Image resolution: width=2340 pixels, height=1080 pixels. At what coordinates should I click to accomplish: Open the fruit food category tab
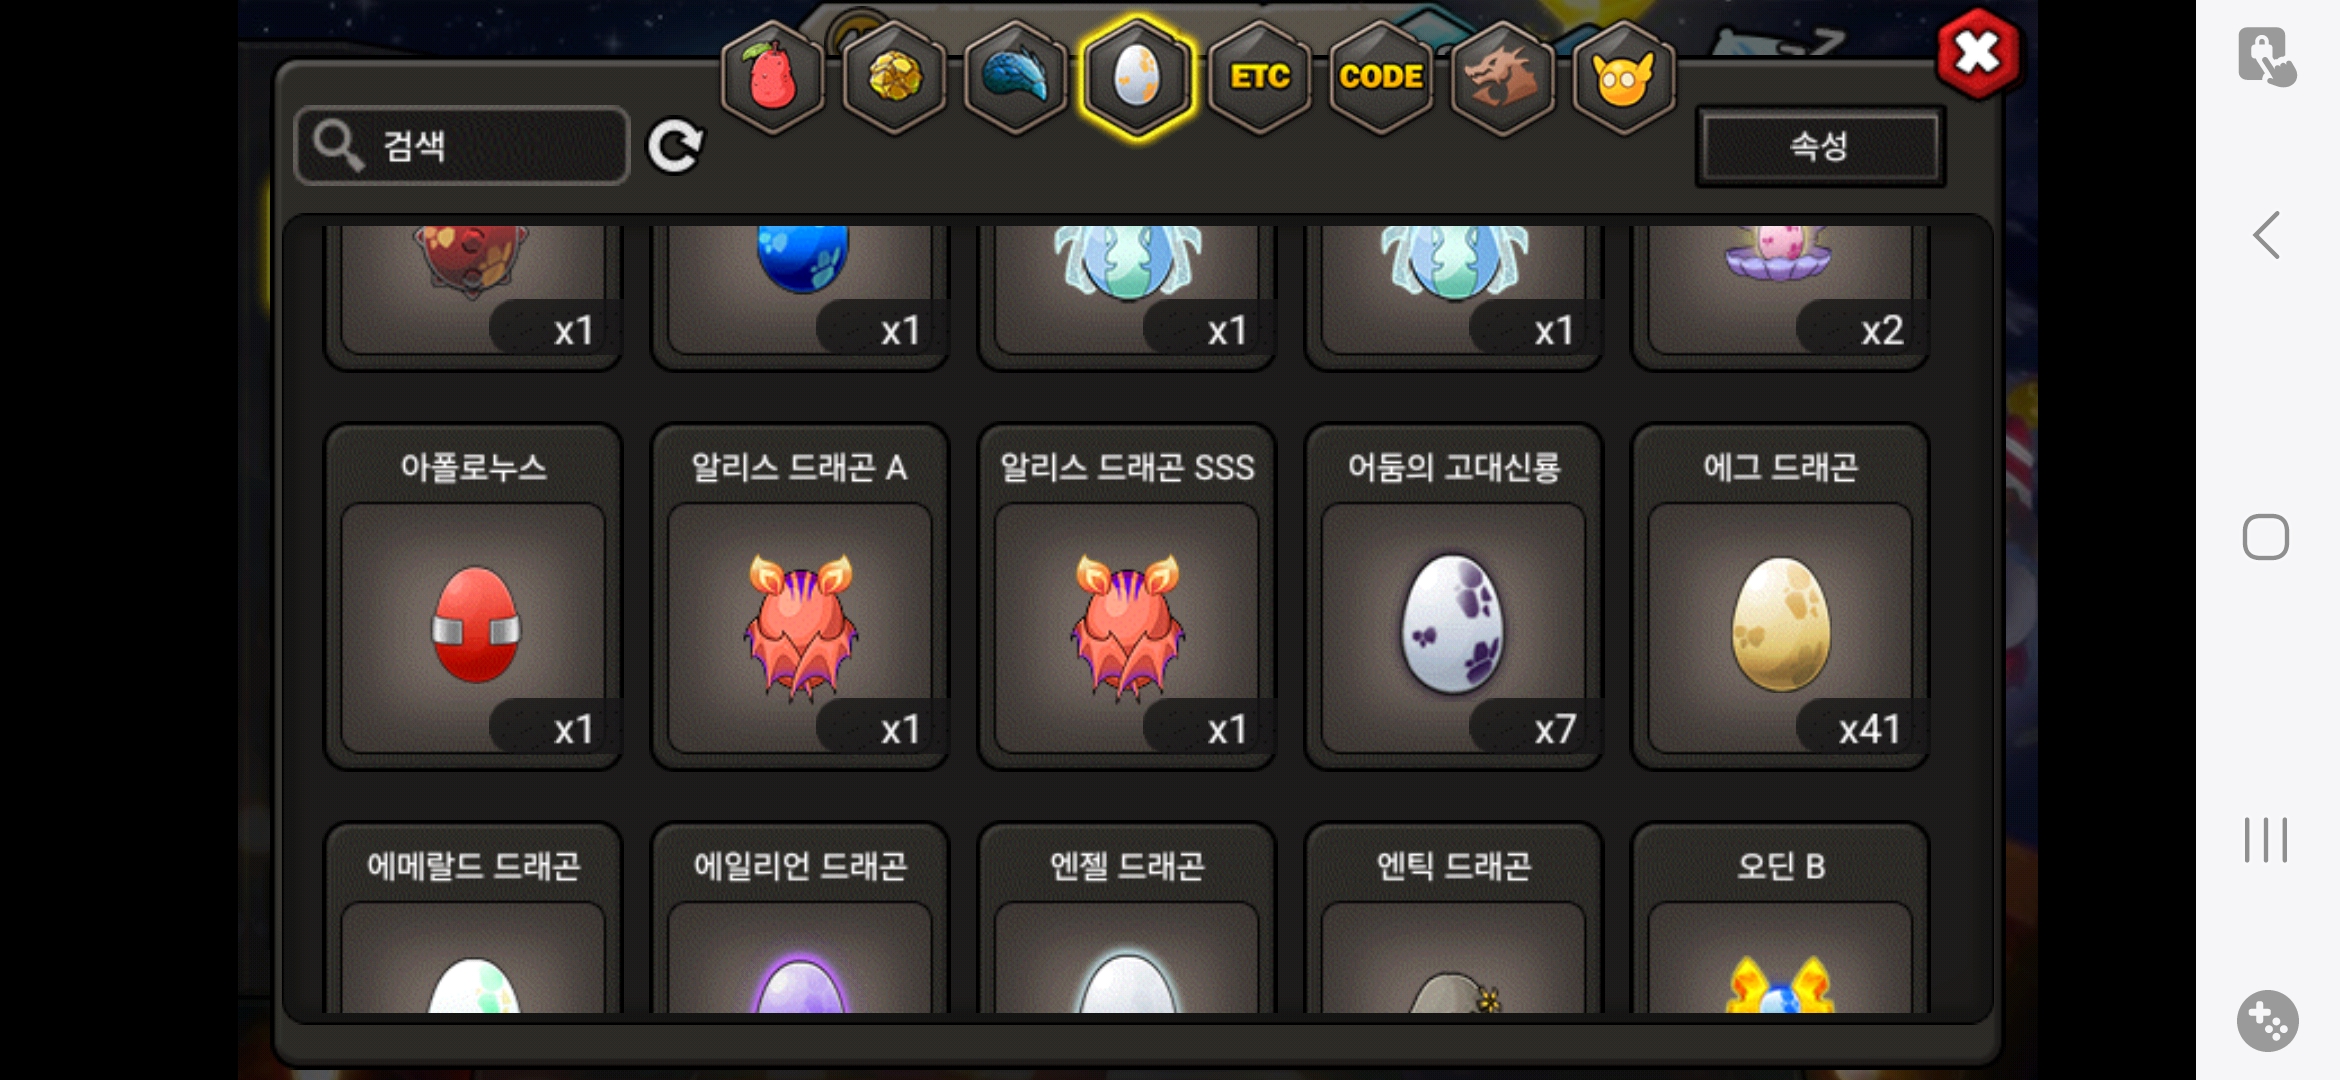click(772, 77)
